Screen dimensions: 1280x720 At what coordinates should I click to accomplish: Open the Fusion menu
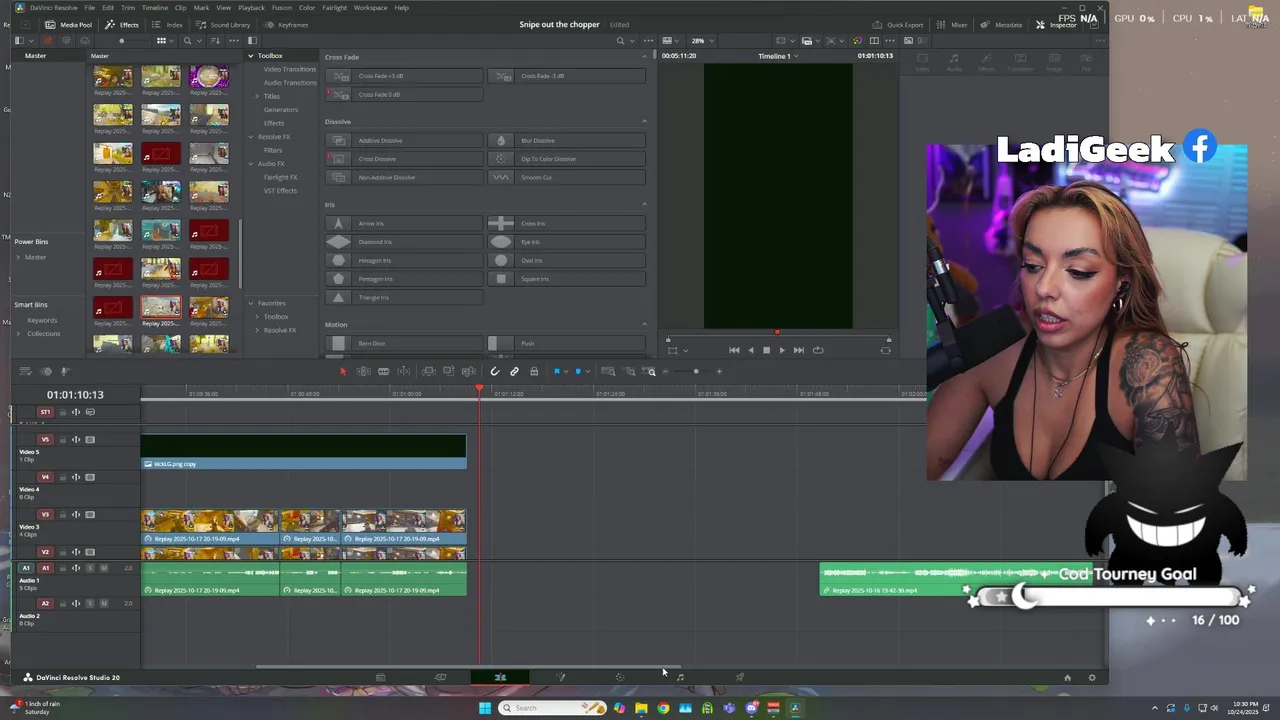point(281,8)
